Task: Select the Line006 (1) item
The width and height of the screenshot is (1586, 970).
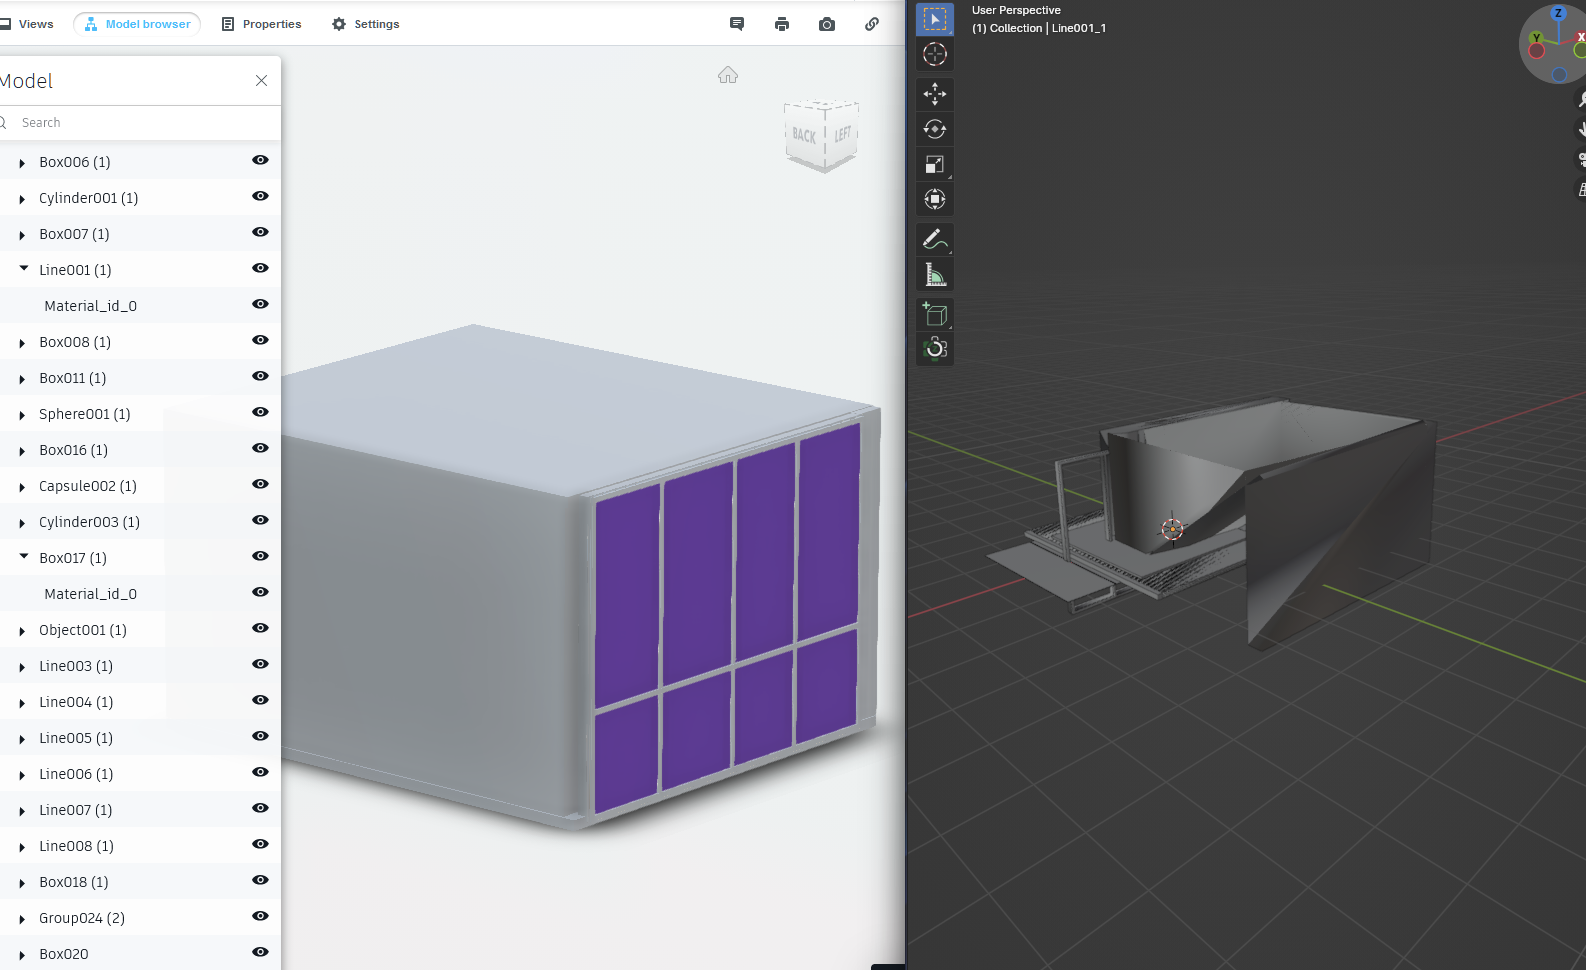Action: [76, 774]
